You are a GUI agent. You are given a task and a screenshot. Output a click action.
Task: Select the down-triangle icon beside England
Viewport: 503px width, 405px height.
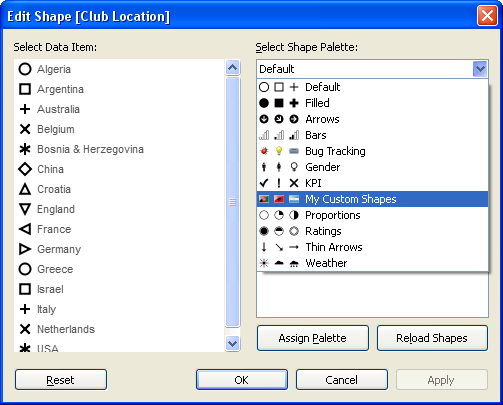(25, 209)
